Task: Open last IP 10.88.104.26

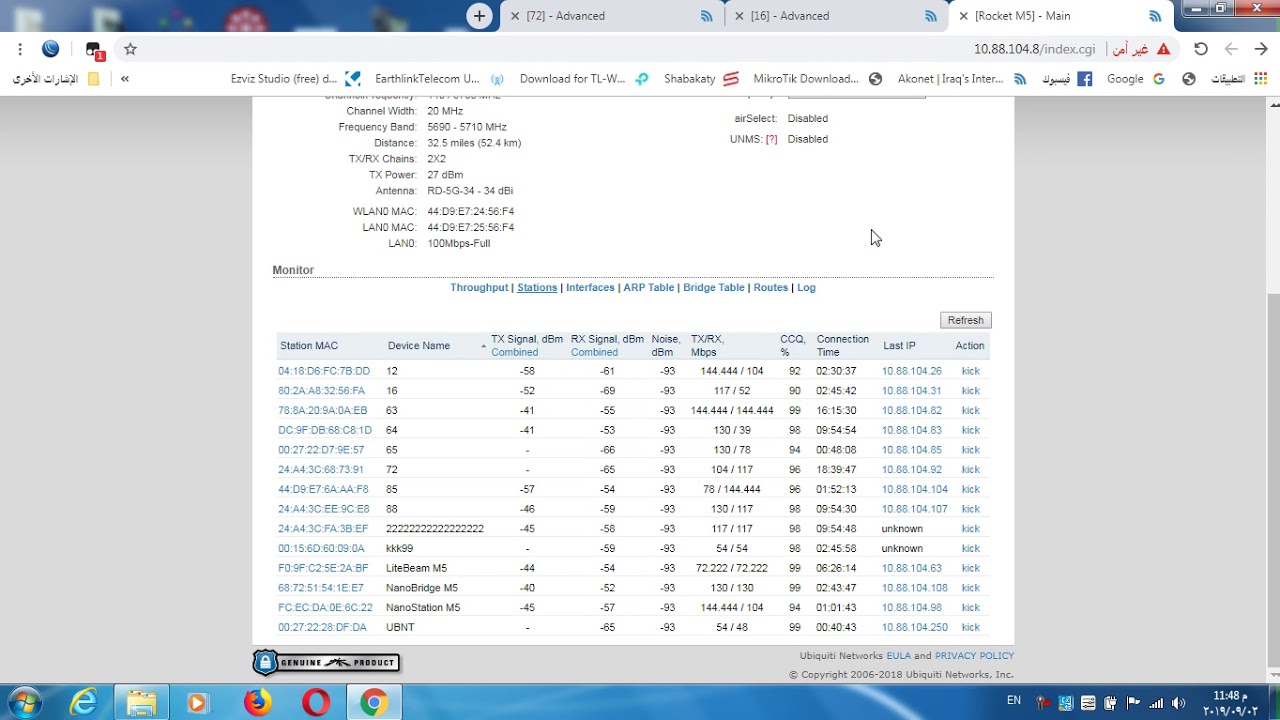Action: click(x=911, y=371)
